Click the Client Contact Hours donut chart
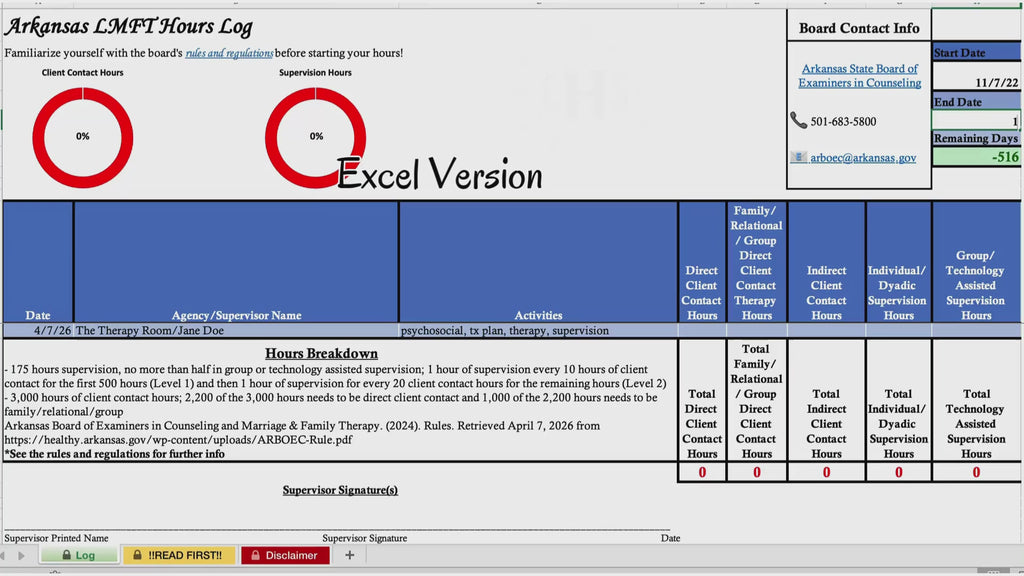Viewport: 1024px width, 576px height. pos(83,137)
